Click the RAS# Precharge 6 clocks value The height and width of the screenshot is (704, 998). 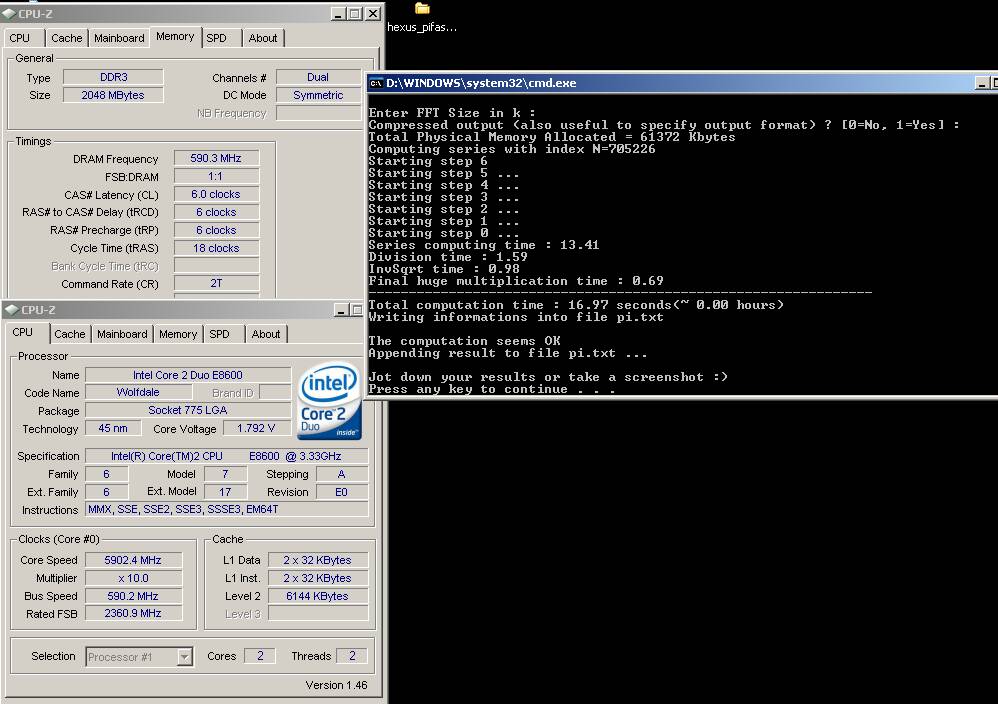click(216, 230)
